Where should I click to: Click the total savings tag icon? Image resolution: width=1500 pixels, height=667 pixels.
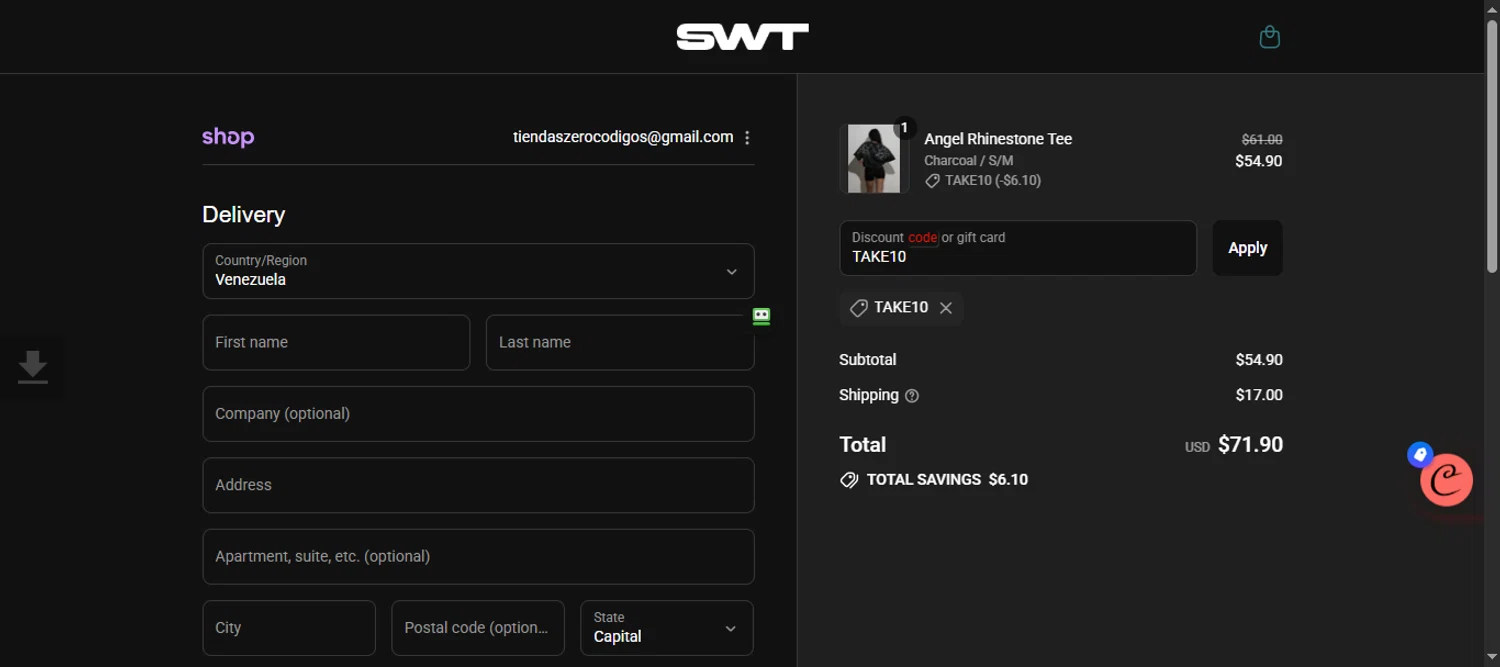[x=849, y=480]
